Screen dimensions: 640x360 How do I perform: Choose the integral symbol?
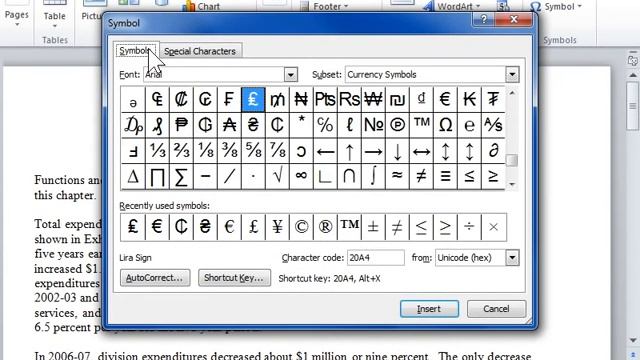tap(373, 176)
